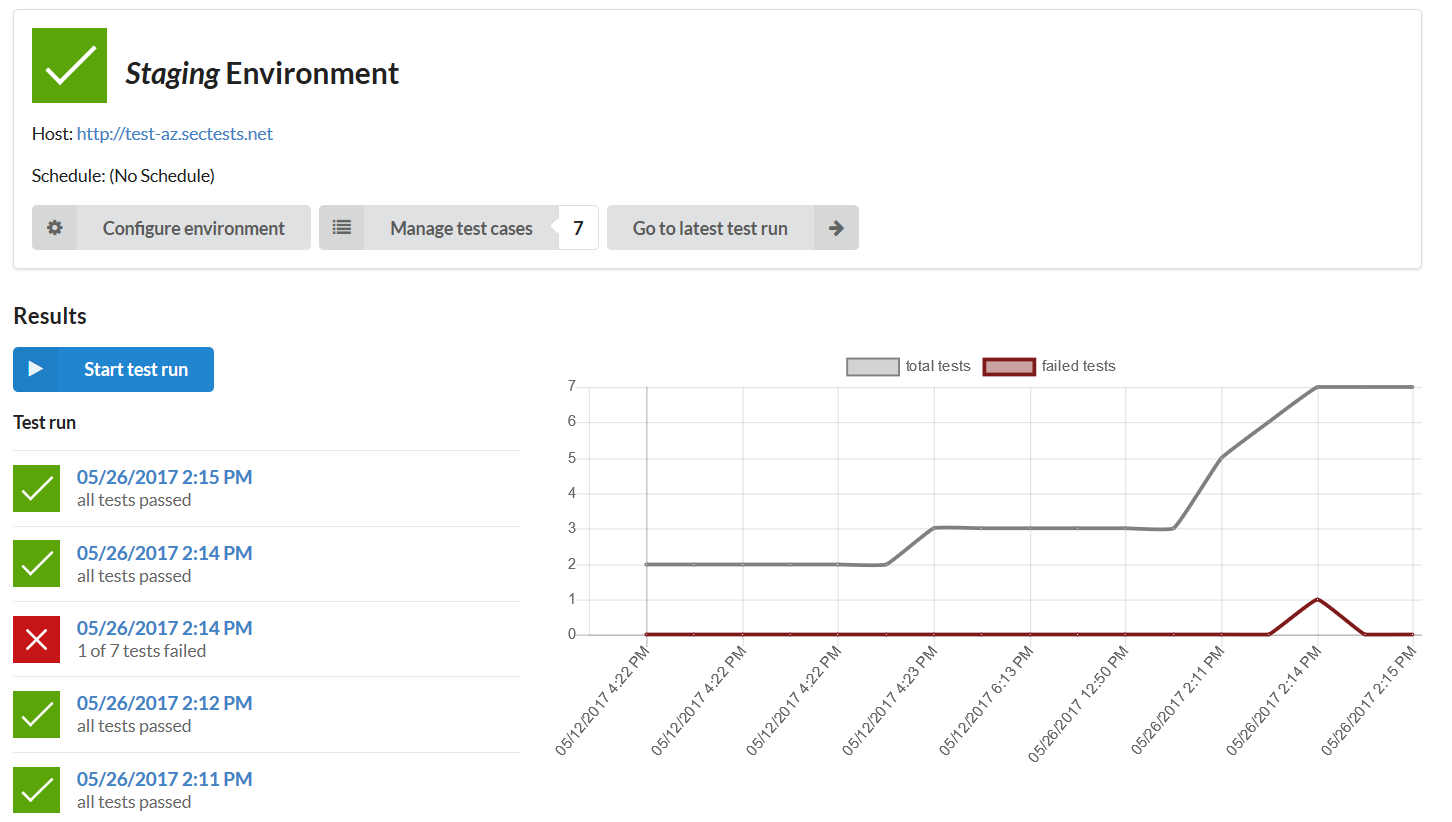This screenshot has height=822, width=1452.
Task: Open the 05/26/2017 2:11 PM test run
Action: (x=164, y=779)
